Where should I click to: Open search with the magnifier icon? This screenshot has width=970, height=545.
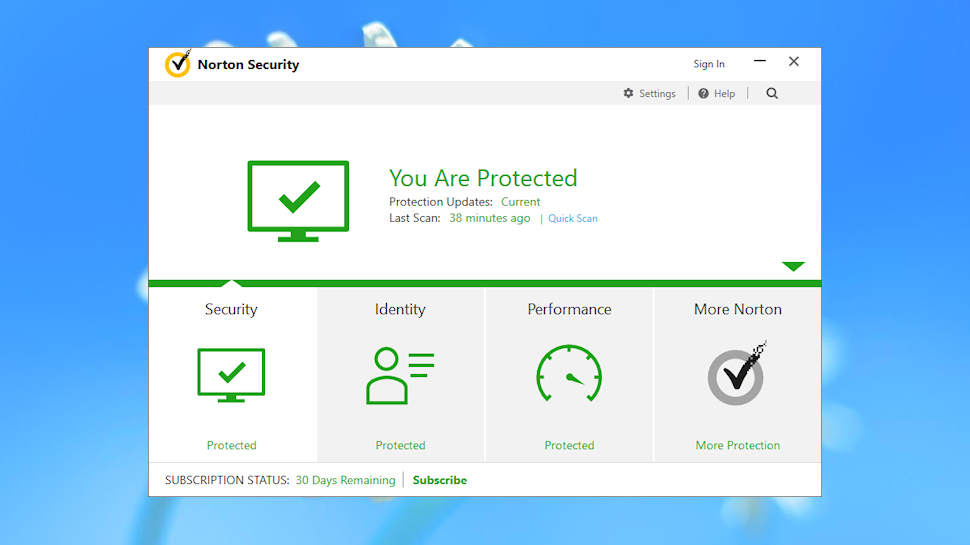(772, 93)
